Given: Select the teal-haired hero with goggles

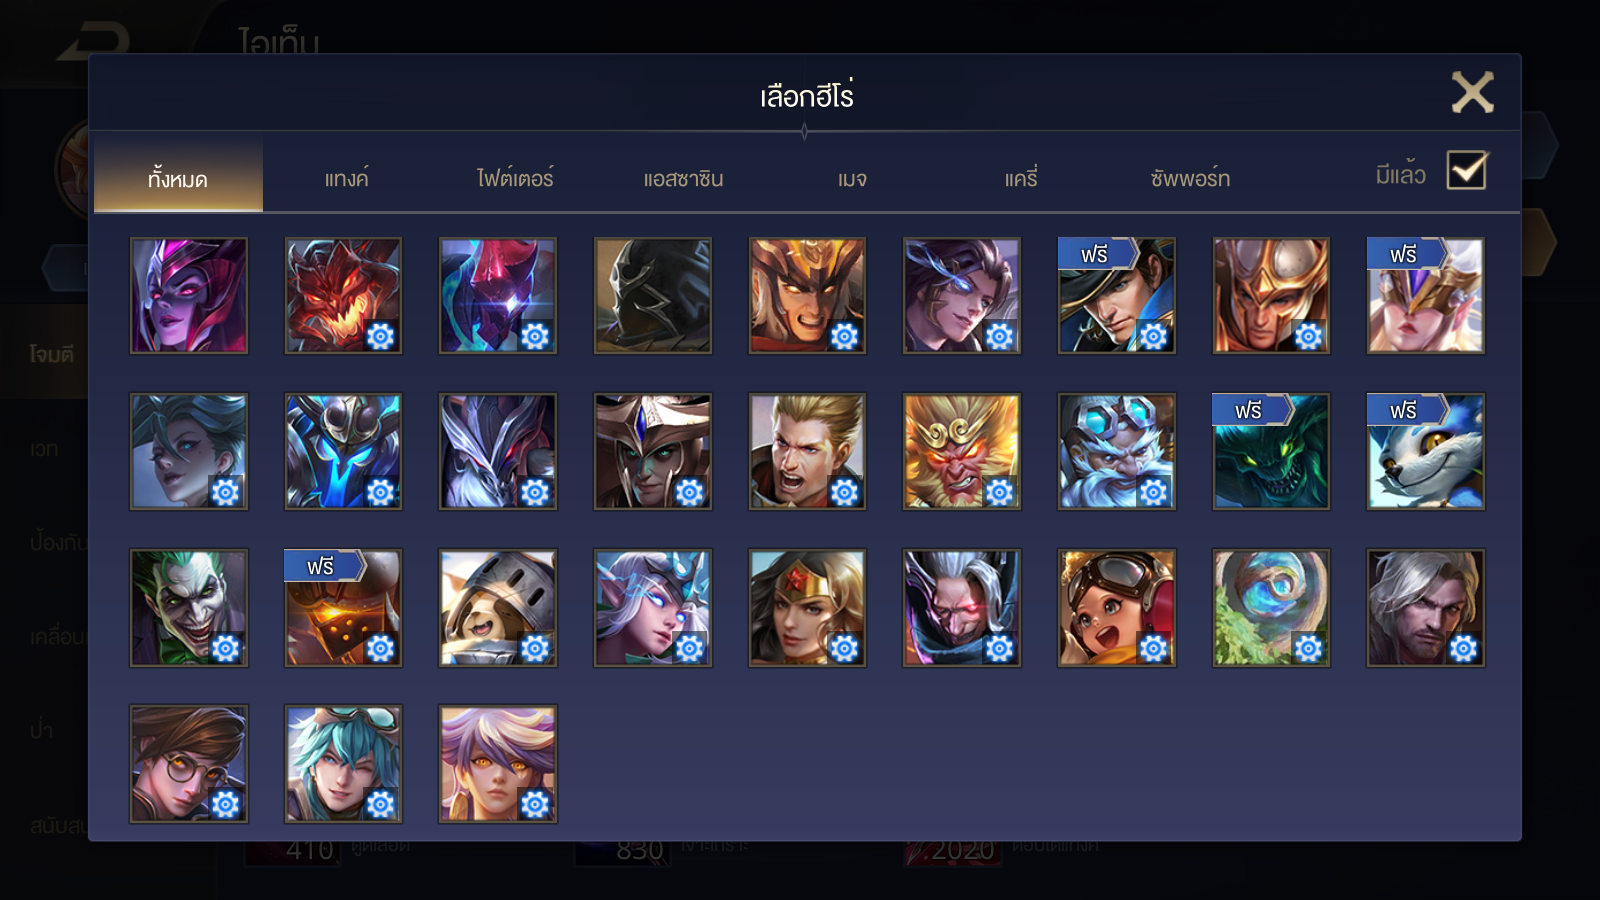Looking at the screenshot, I should click(x=343, y=763).
